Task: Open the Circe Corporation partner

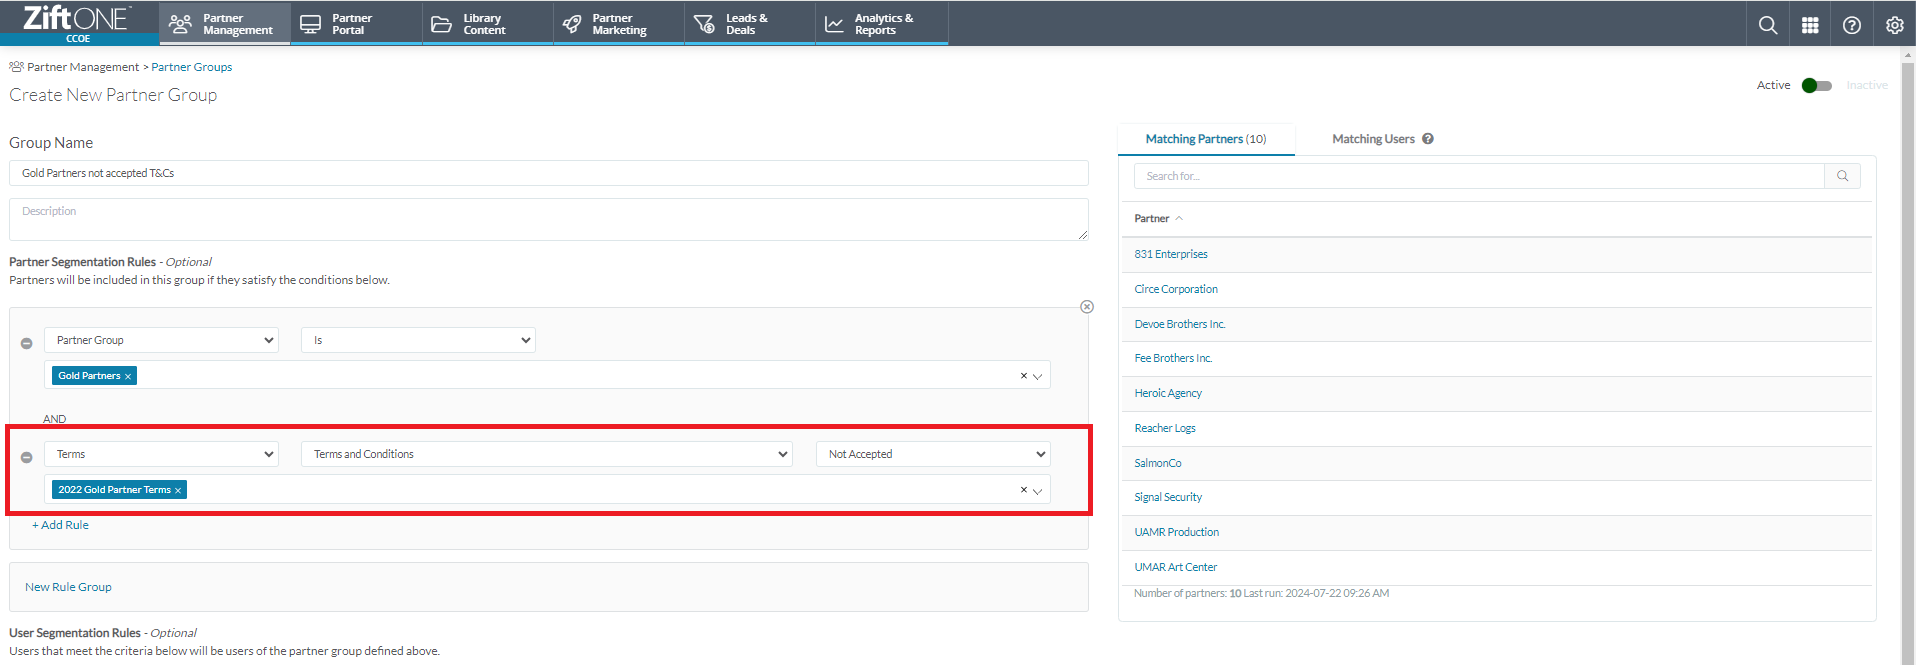Action: click(1176, 289)
